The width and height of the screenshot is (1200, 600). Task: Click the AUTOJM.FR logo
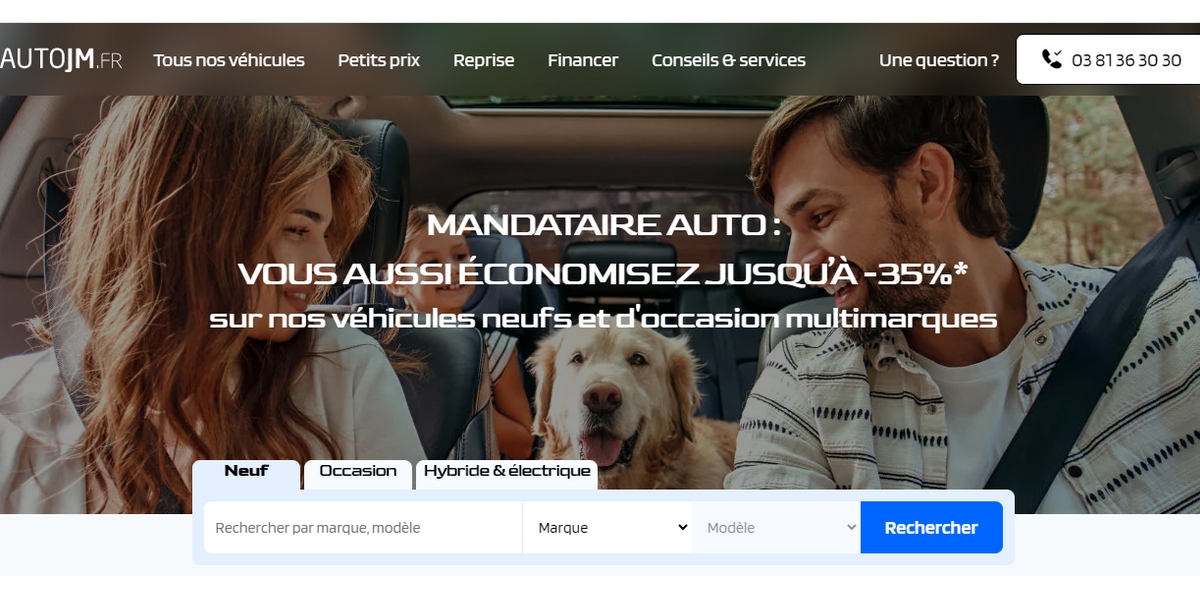click(61, 60)
